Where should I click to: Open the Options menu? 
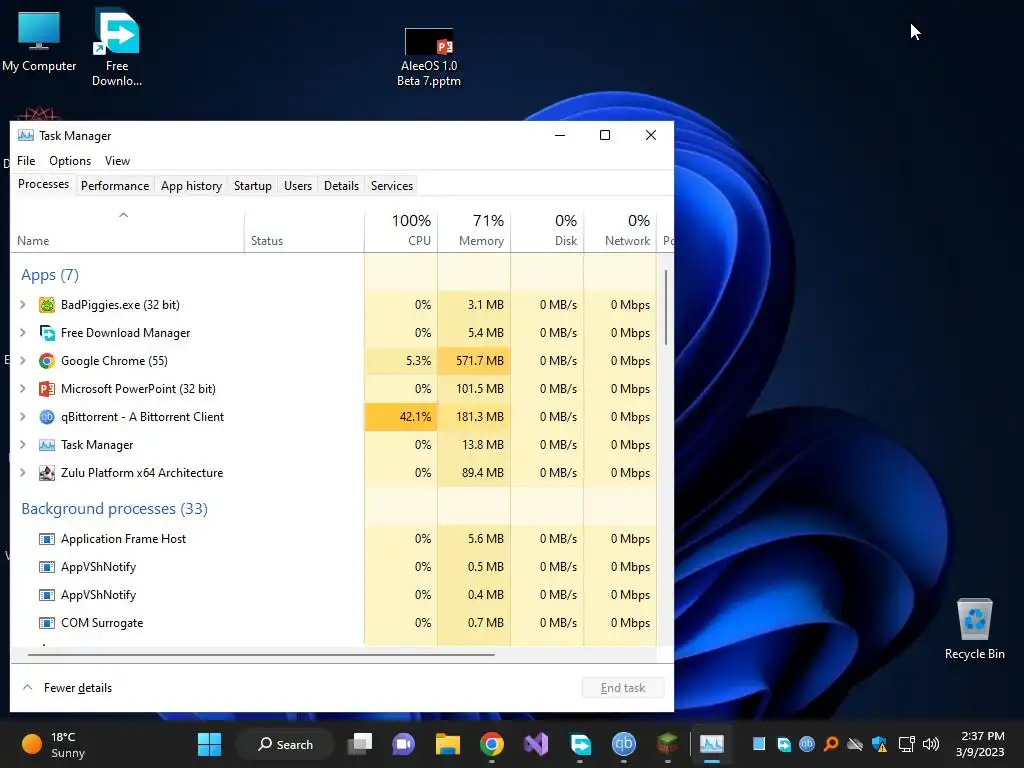tap(70, 161)
